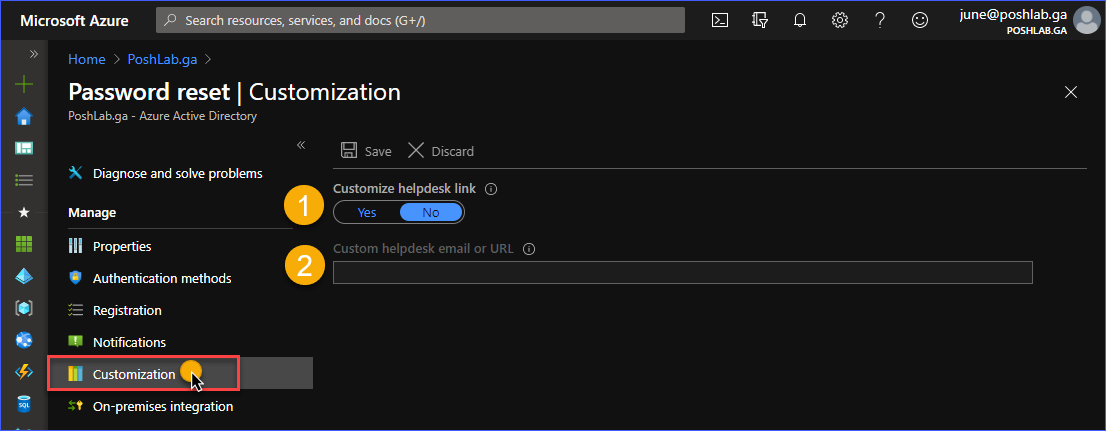Screen dimensions: 1106x431
Task: Expand the left portal sidebar
Action: coord(33,54)
